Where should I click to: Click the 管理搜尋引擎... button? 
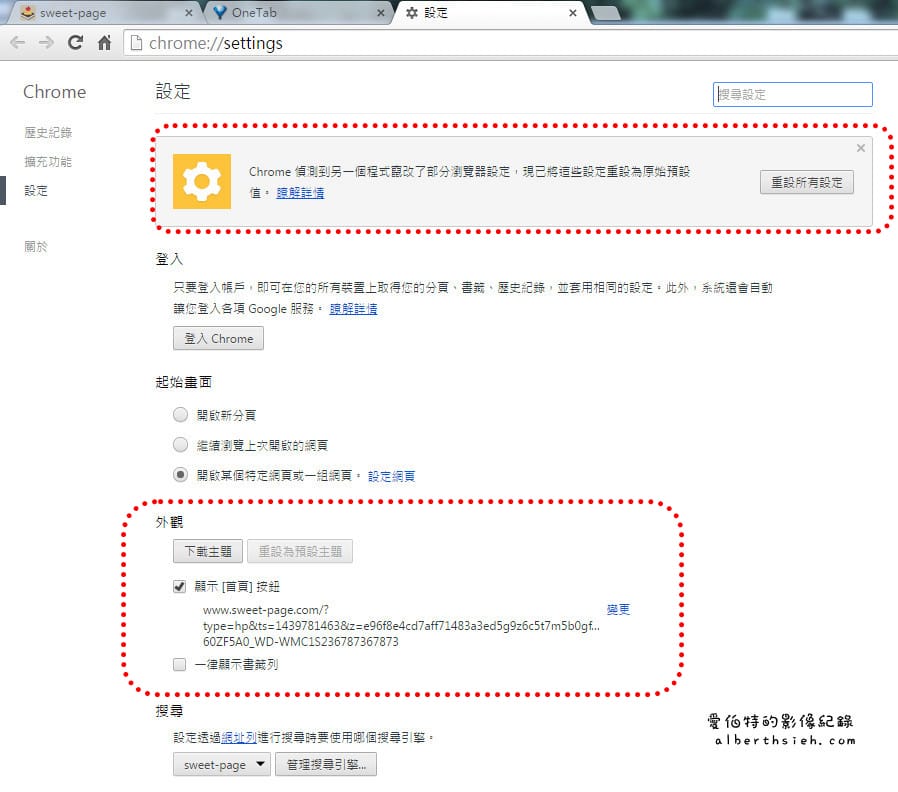point(326,765)
